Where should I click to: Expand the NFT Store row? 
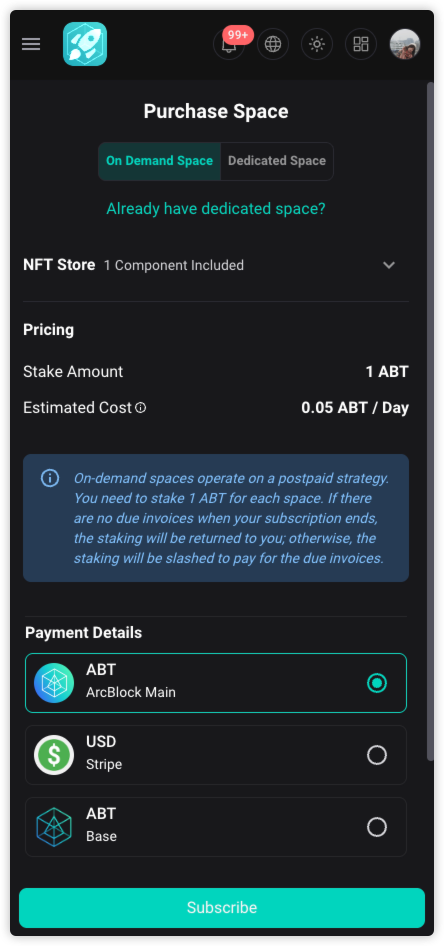pyautogui.click(x=216, y=265)
